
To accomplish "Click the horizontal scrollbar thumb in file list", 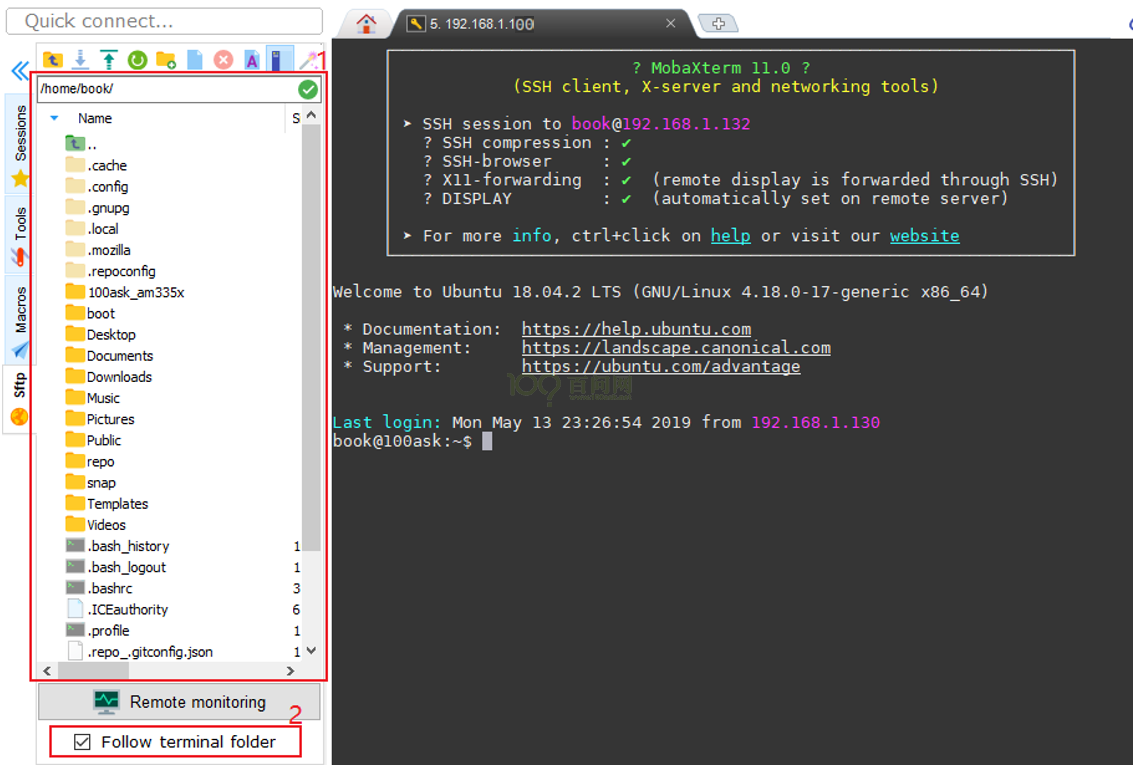I will pyautogui.click(x=94, y=671).
